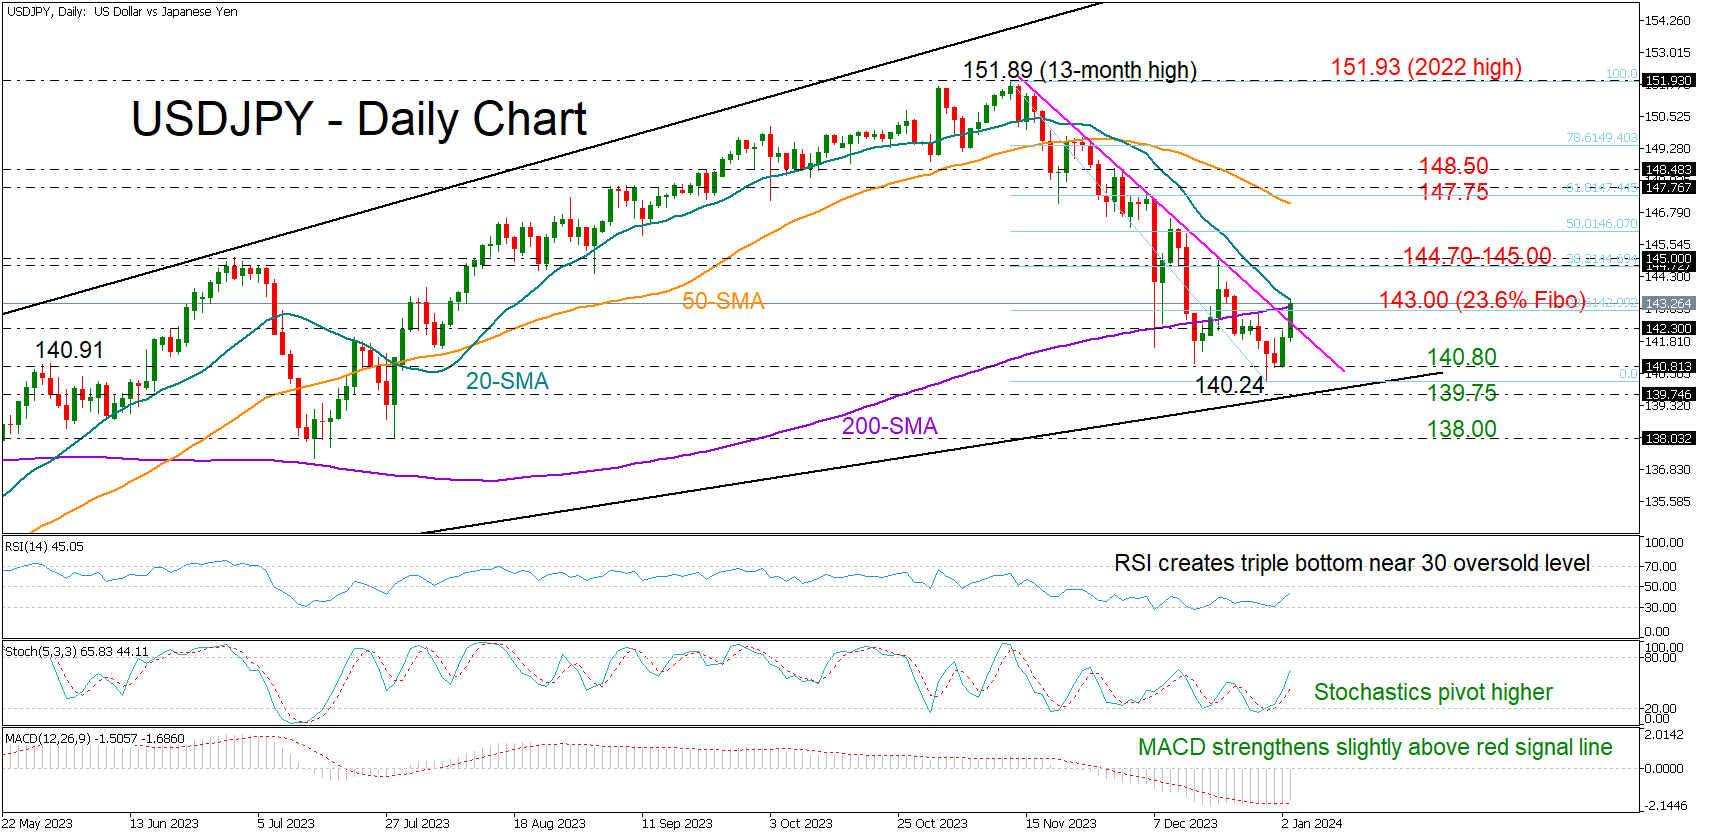Select the '147.75' resistance label
The image size is (1709, 836).
(x=1453, y=192)
